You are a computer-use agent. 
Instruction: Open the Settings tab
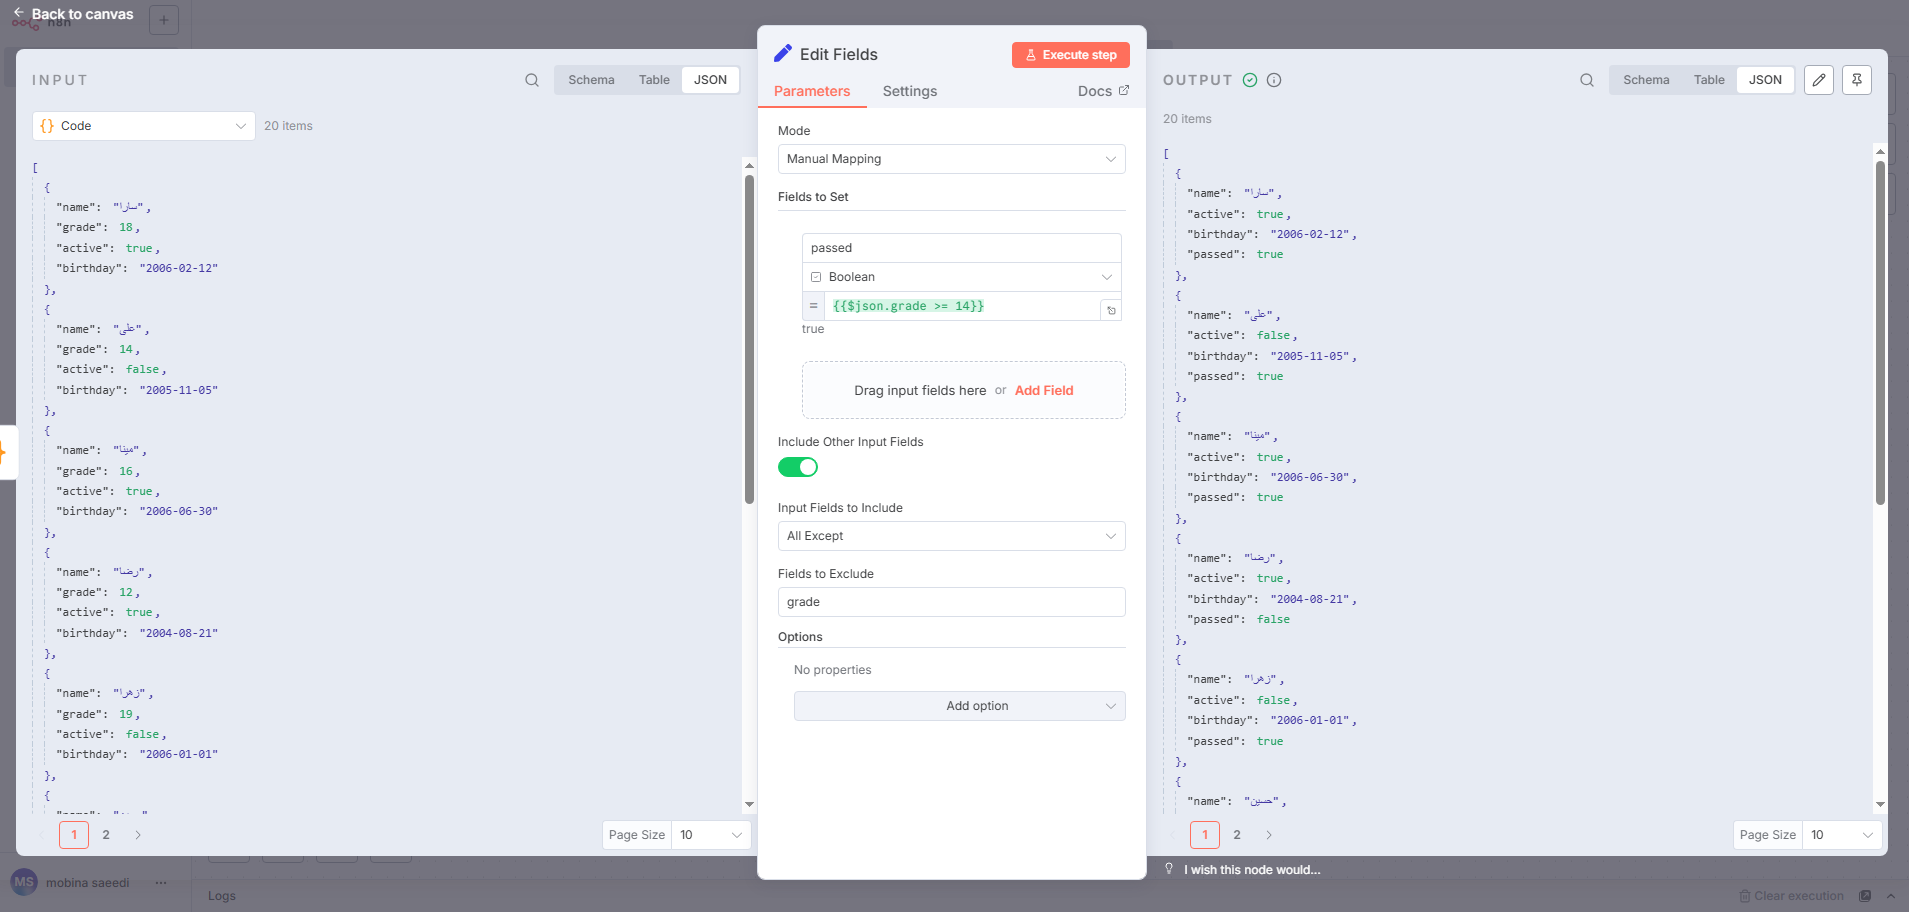point(909,91)
